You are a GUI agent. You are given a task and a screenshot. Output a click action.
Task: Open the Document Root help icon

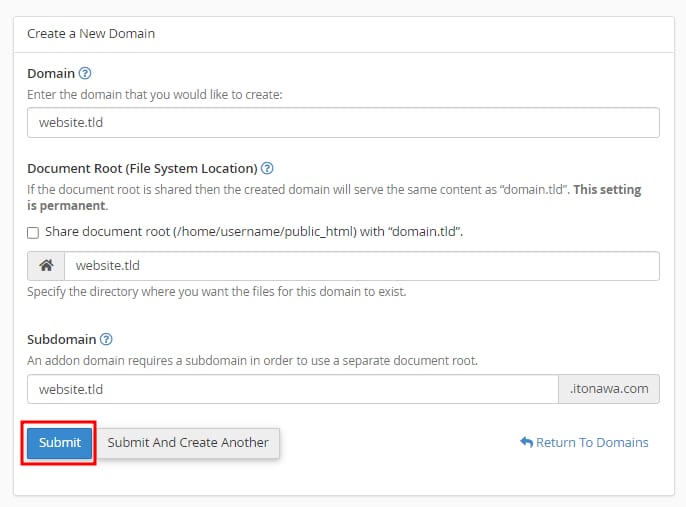[267, 168]
